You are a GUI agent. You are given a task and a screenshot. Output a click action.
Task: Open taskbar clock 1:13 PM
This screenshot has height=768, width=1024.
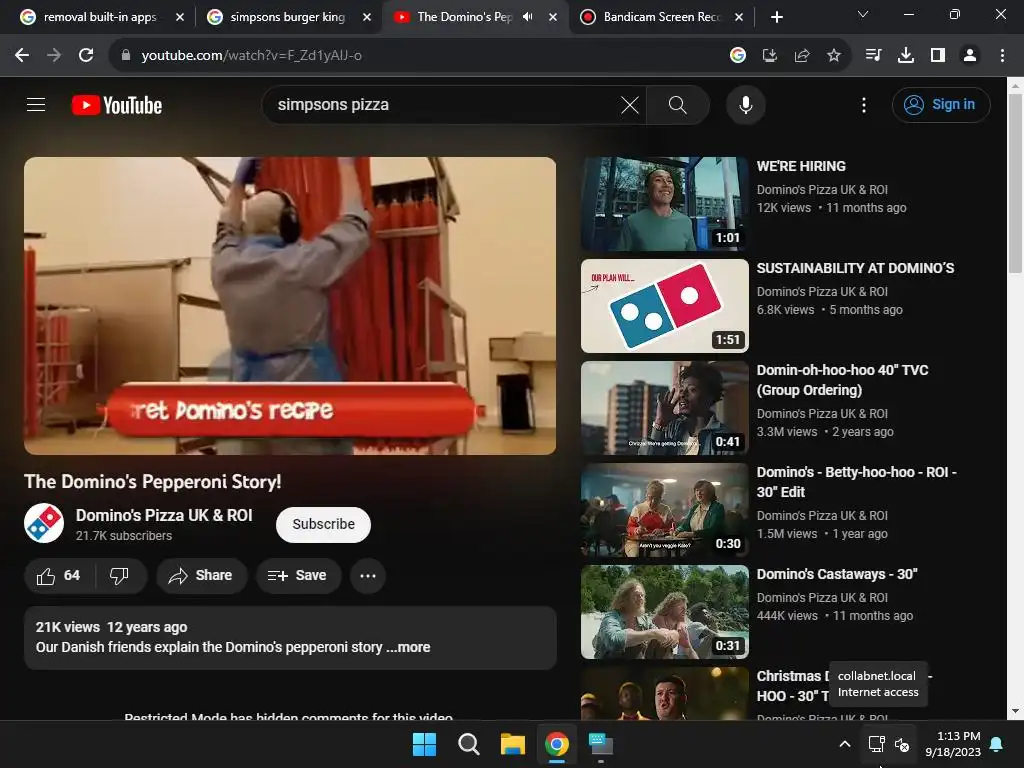953,744
